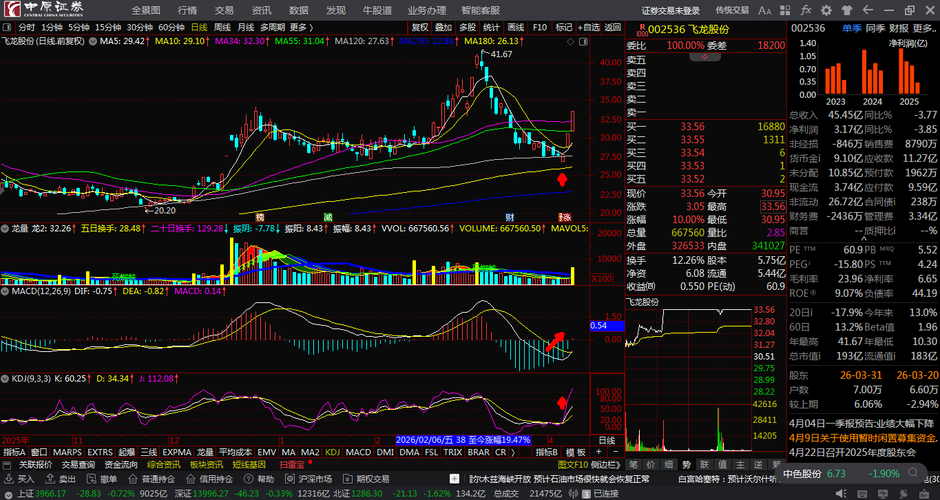Expand the 更多 period dropdown
The height and width of the screenshot is (500, 940).
[301, 28]
